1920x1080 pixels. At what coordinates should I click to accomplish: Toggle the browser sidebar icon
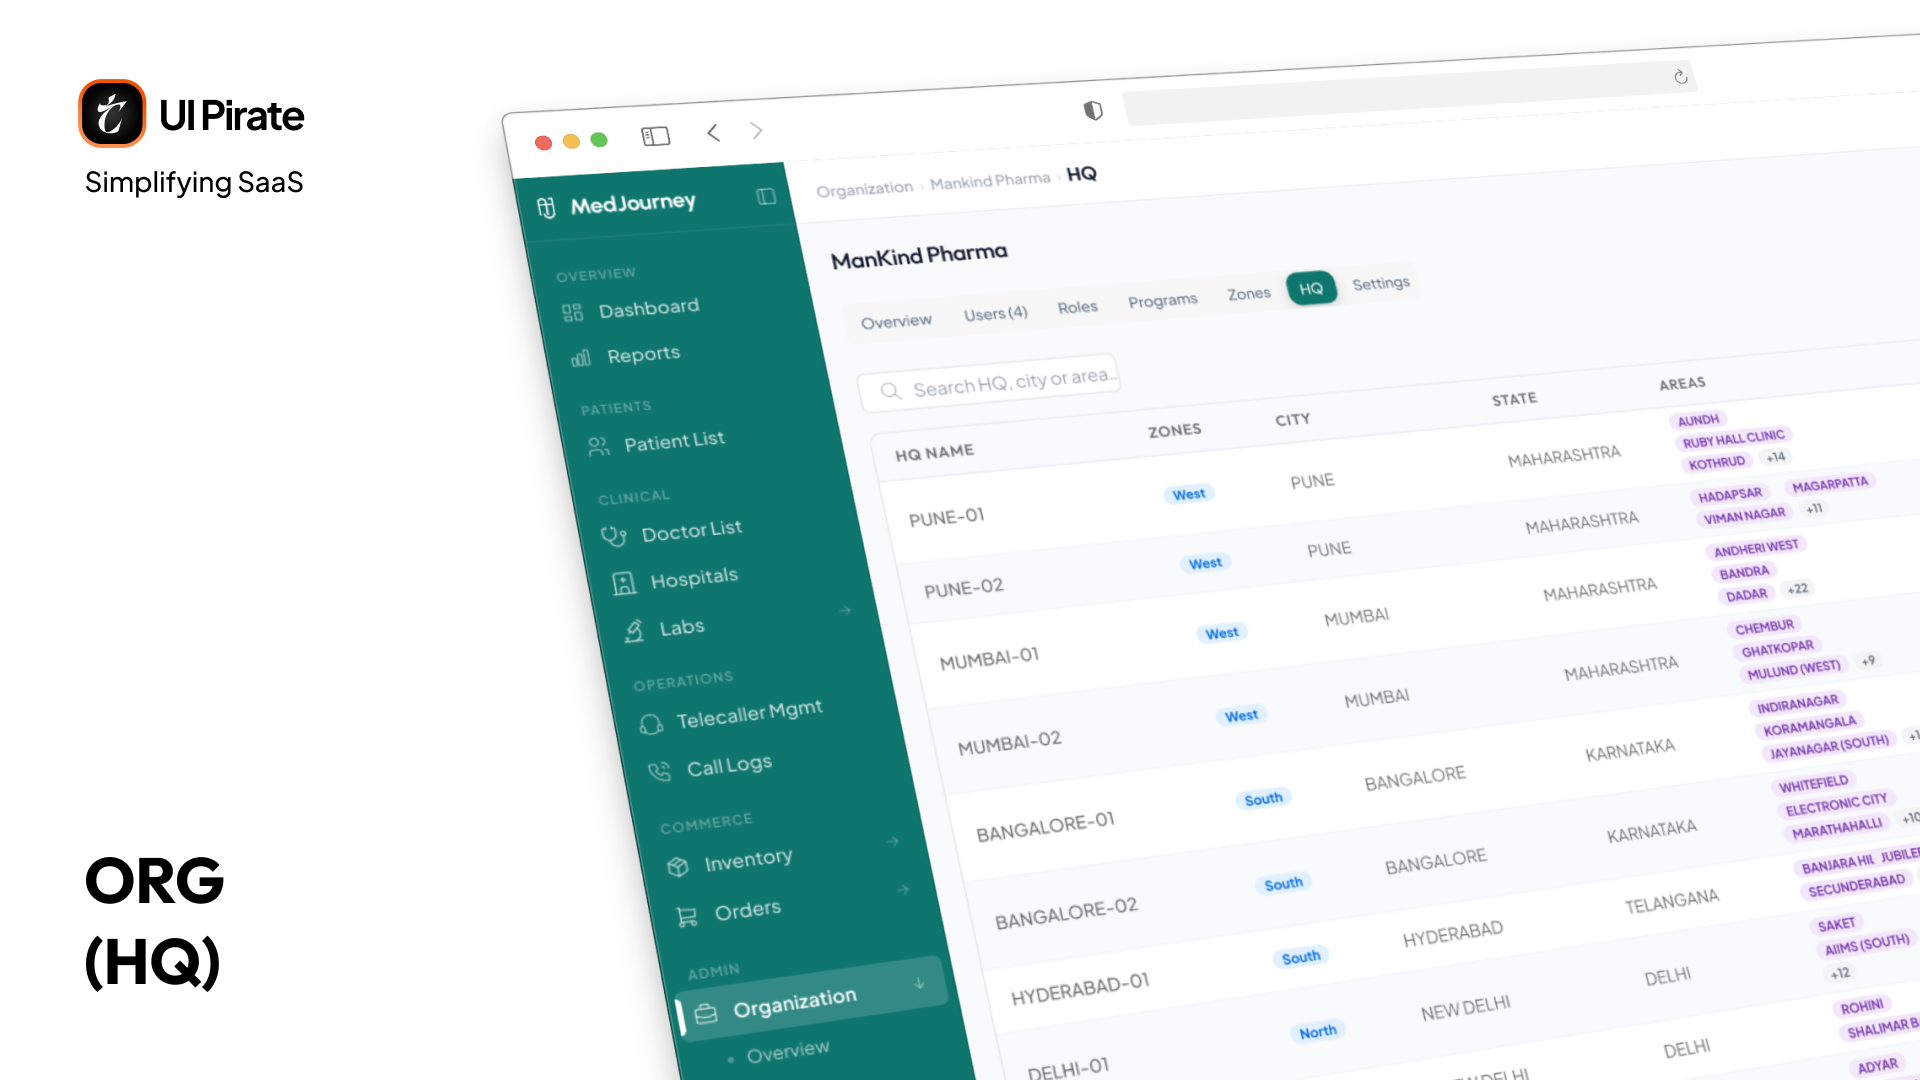(656, 136)
